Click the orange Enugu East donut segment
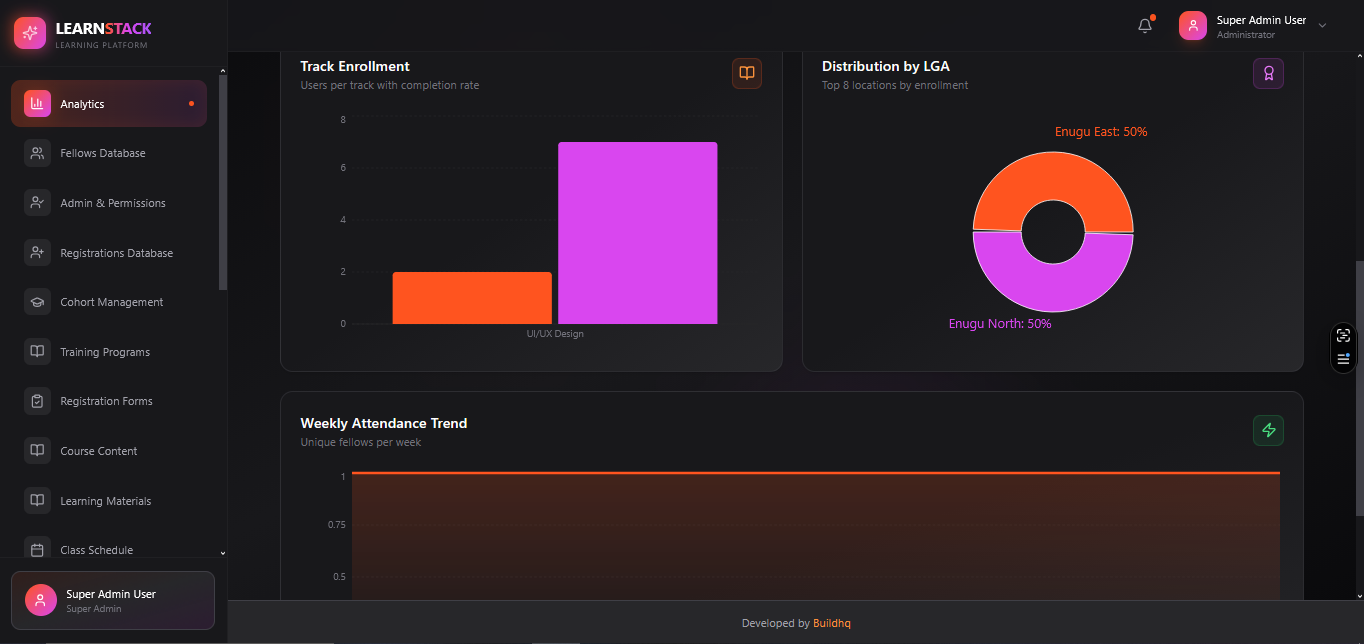The height and width of the screenshot is (644, 1364). pos(1053,180)
